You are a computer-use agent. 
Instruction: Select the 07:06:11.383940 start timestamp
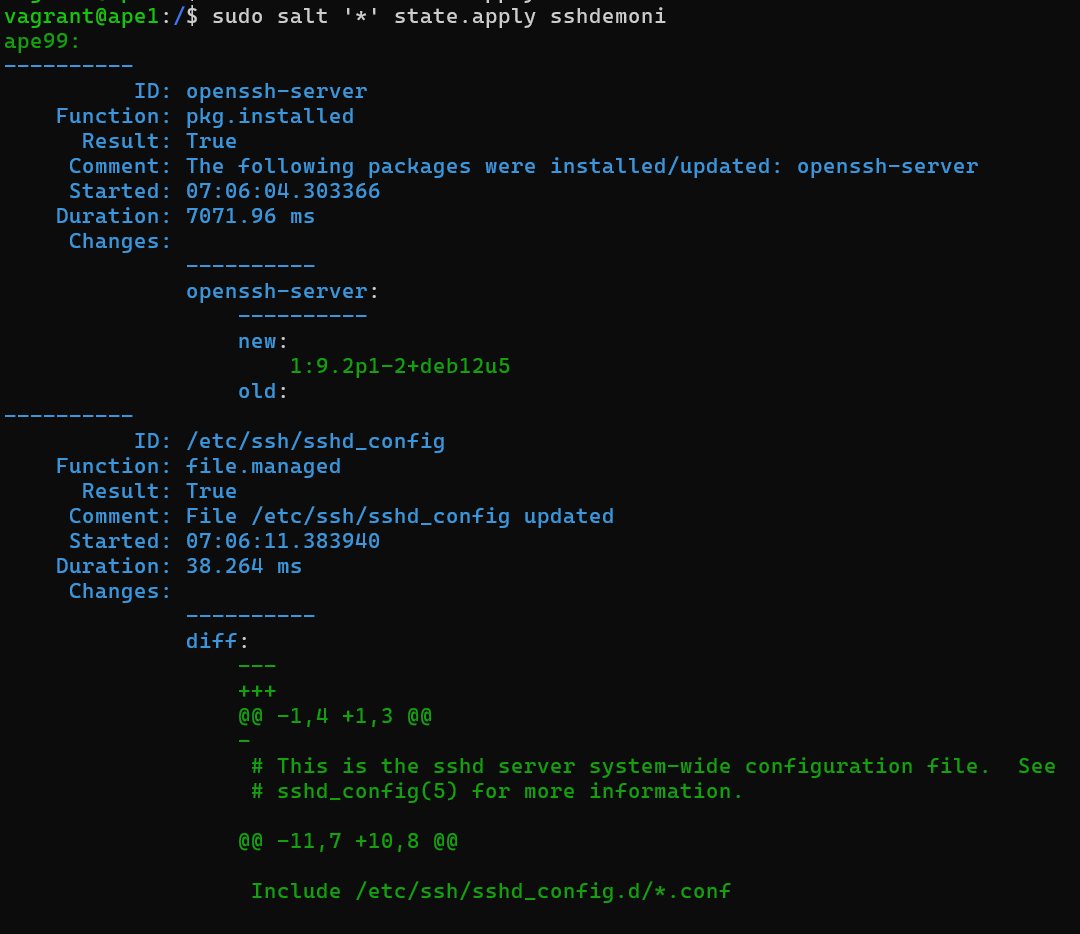tap(283, 541)
